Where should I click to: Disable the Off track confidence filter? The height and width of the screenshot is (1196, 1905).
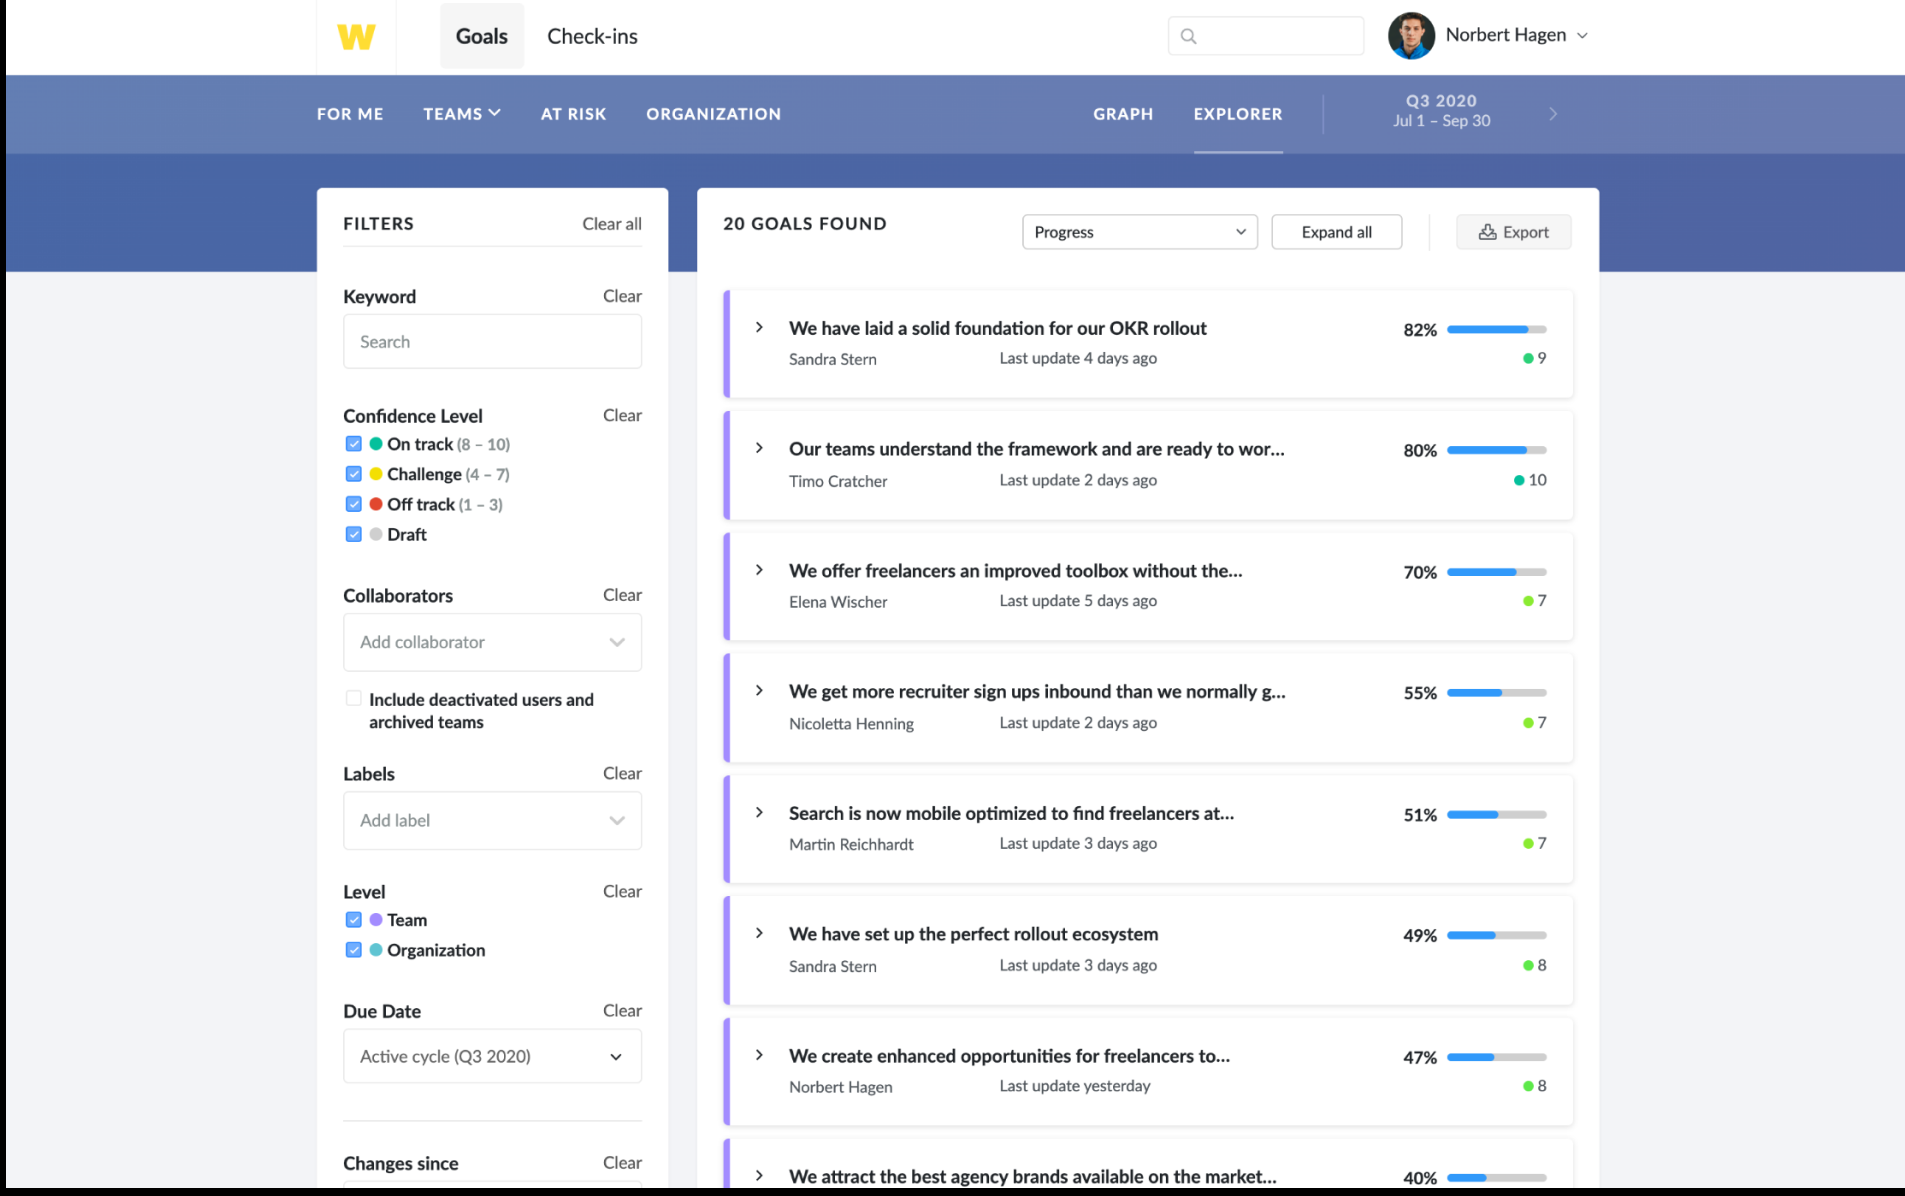pyautogui.click(x=353, y=504)
